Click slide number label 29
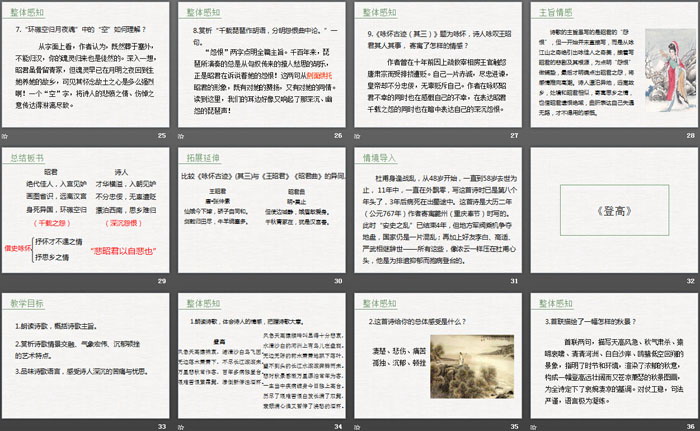Screen dimensions: 700x431 (x=162, y=281)
